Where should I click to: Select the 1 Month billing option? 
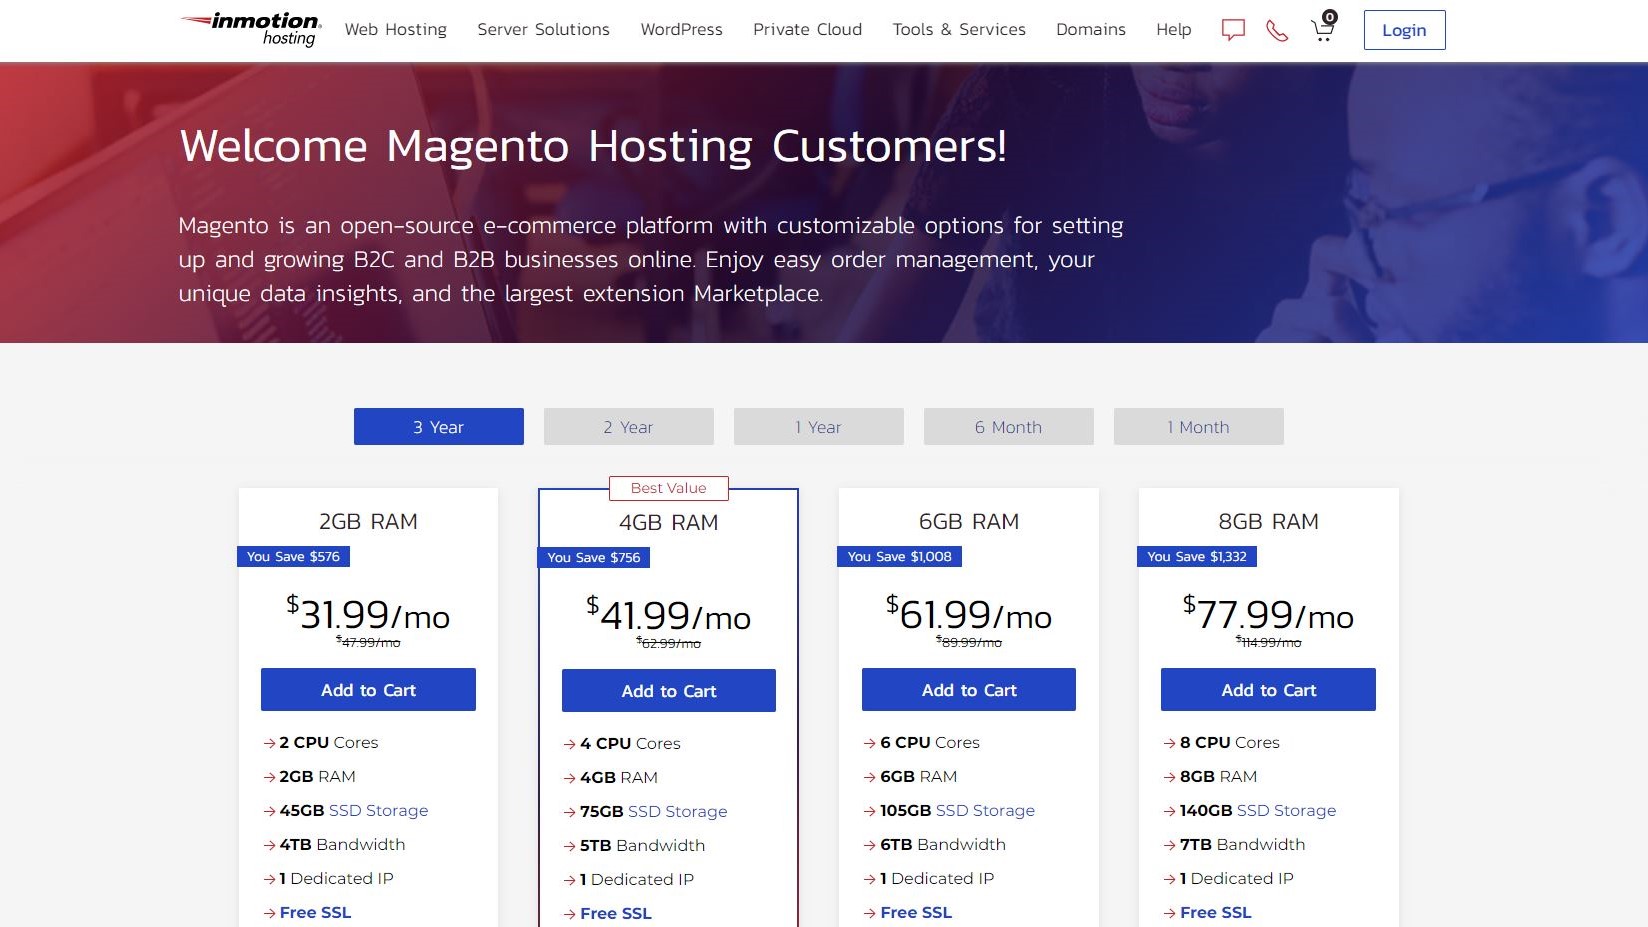pyautogui.click(x=1198, y=426)
